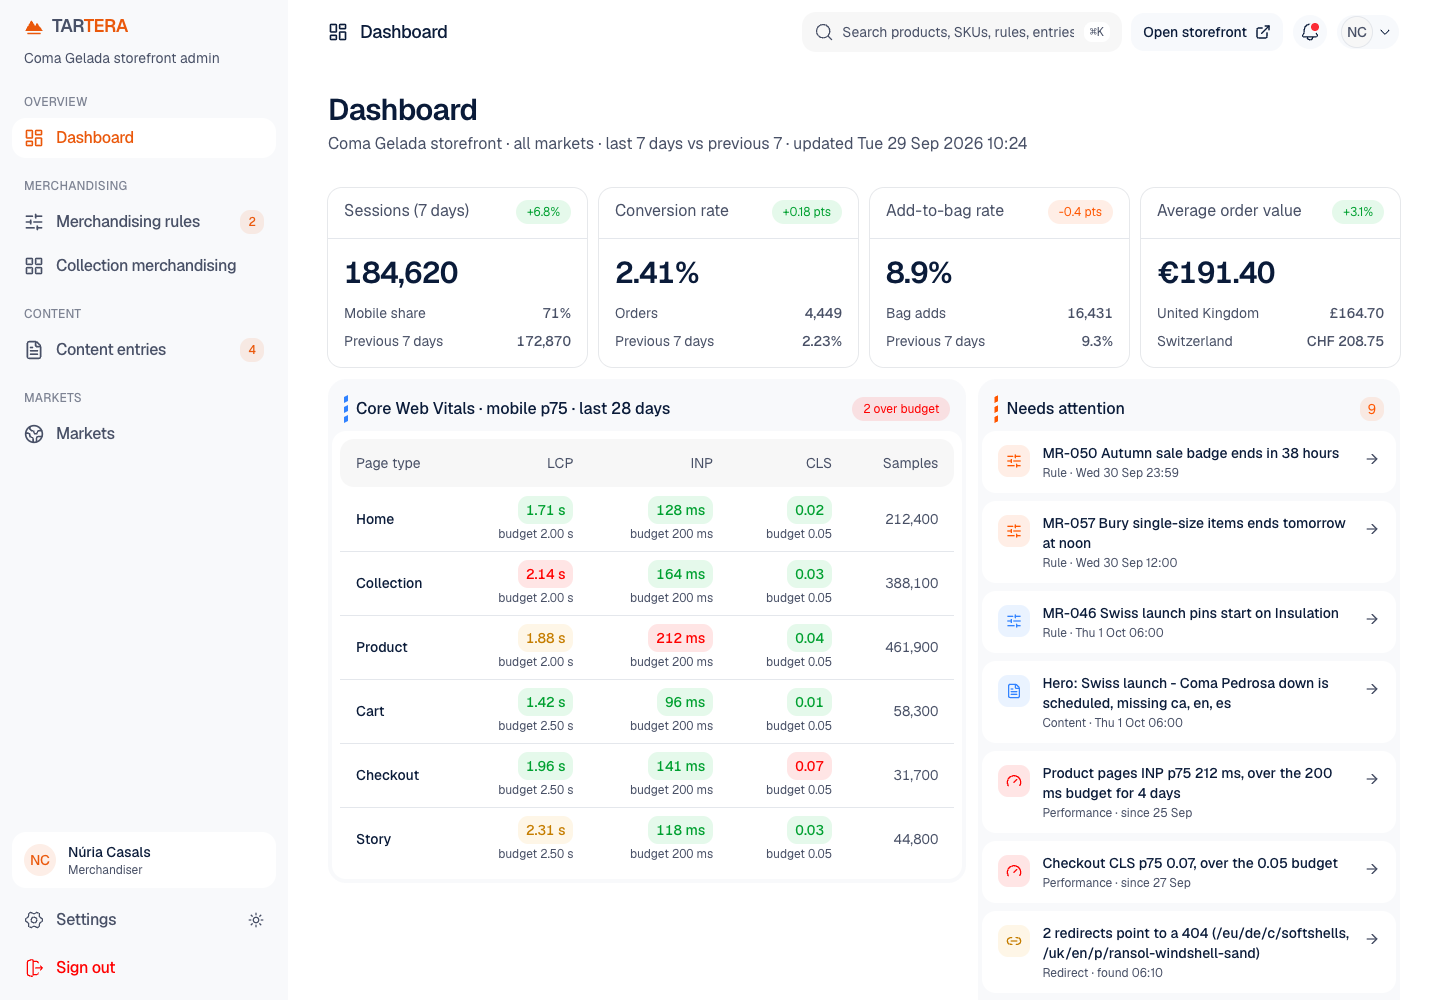The image size is (1440, 1000).
Task: Toggle theme with the sun icon
Action: [256, 920]
